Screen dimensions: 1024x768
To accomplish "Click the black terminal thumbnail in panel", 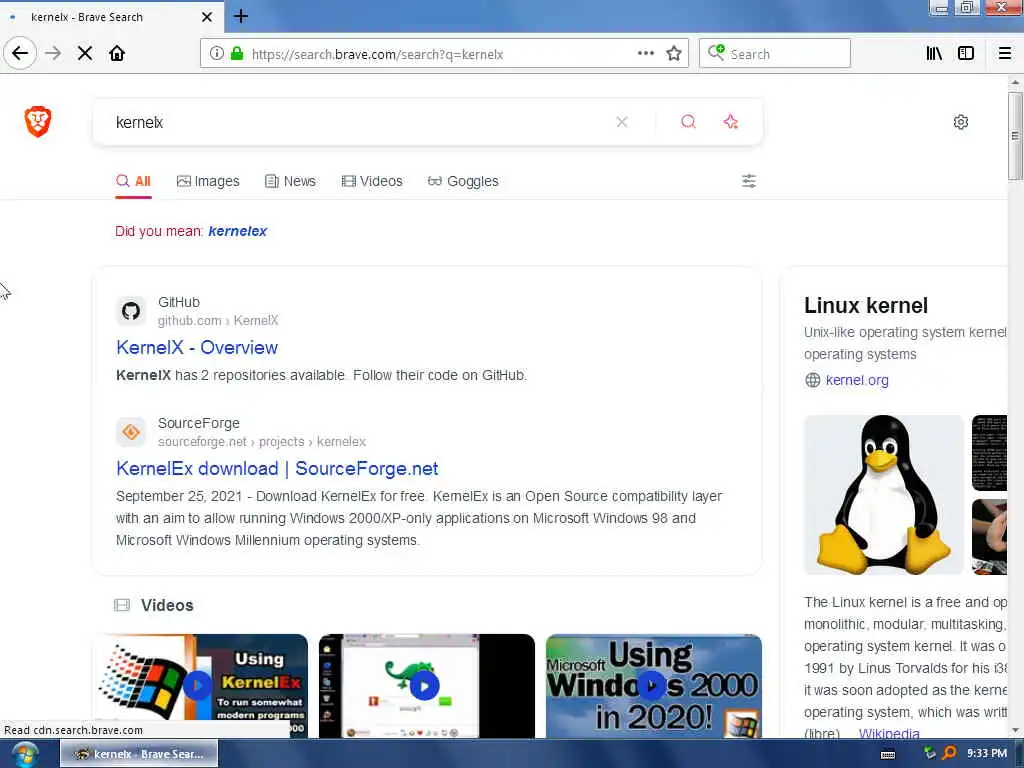I will 989,453.
